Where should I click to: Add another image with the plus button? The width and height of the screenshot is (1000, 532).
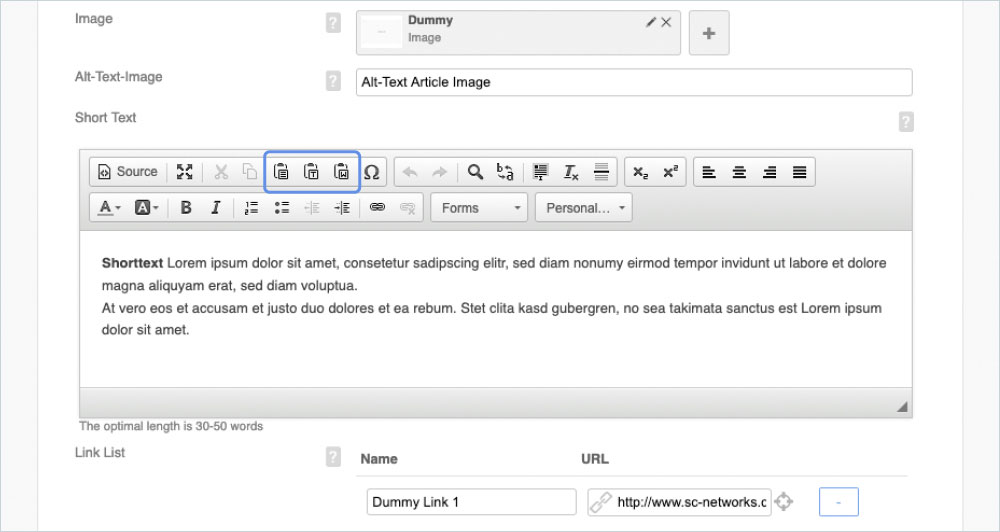click(x=709, y=33)
